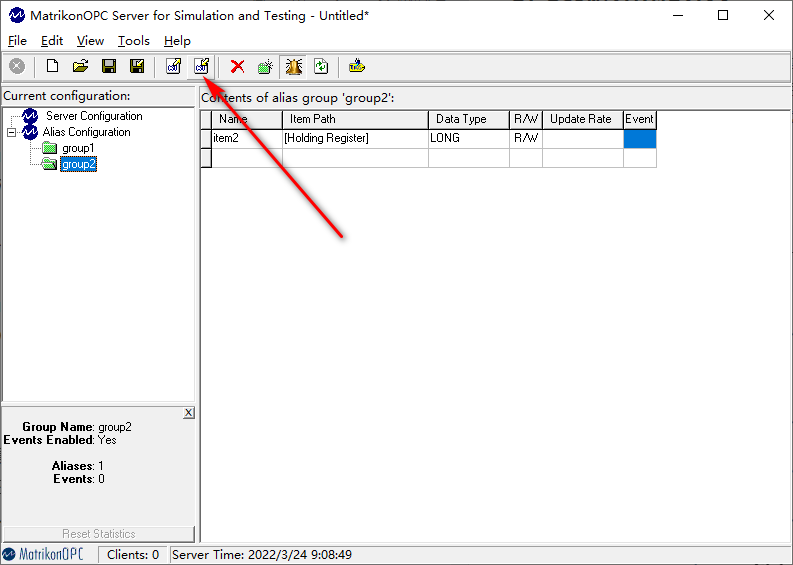Open the Help menu
This screenshot has width=793, height=565.
(177, 41)
